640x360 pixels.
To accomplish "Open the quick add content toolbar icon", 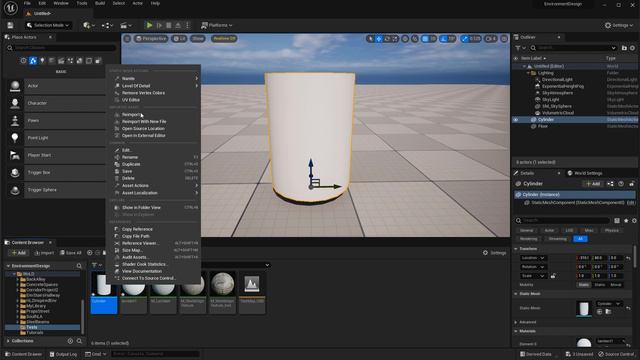I will point(89,25).
